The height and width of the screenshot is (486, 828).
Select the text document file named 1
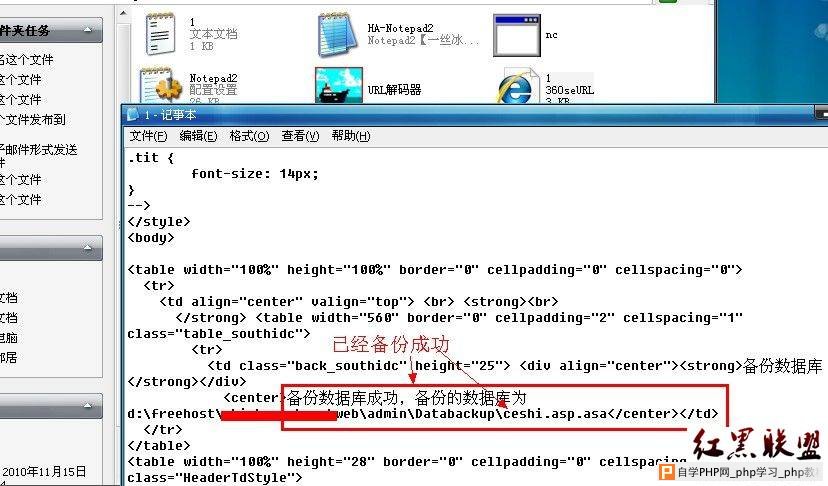click(x=161, y=34)
